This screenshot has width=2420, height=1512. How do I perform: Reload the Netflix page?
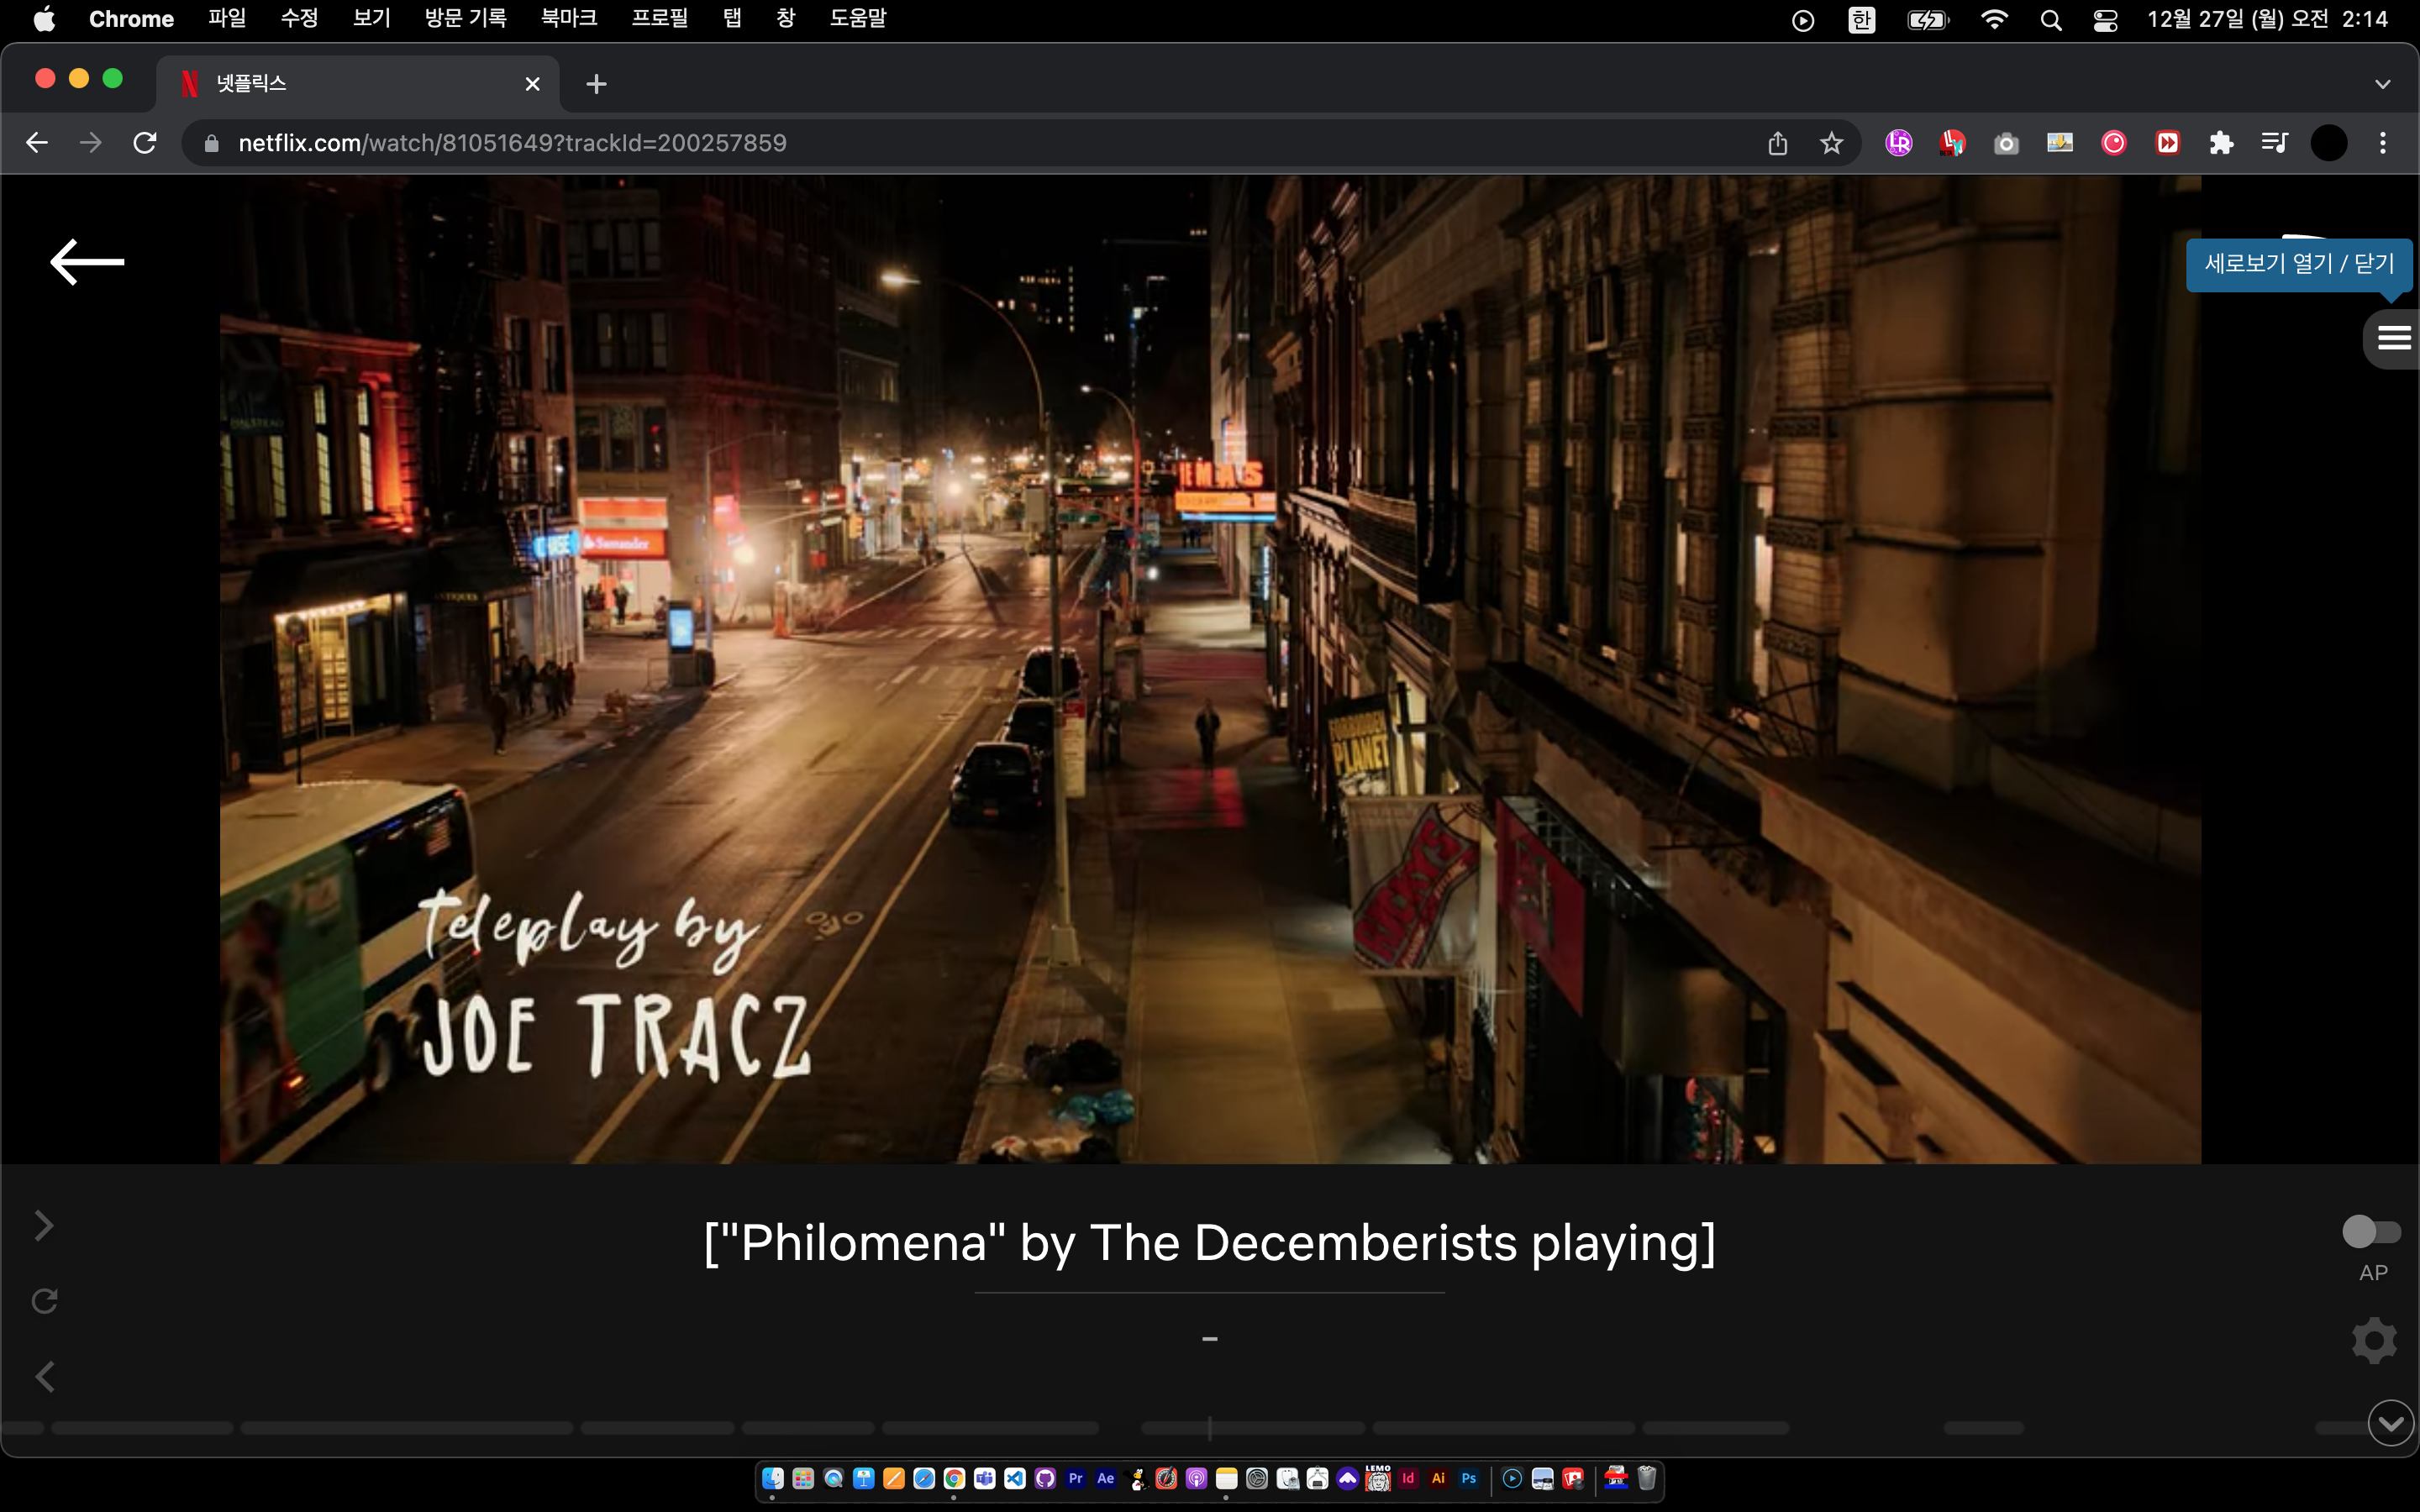tap(145, 143)
